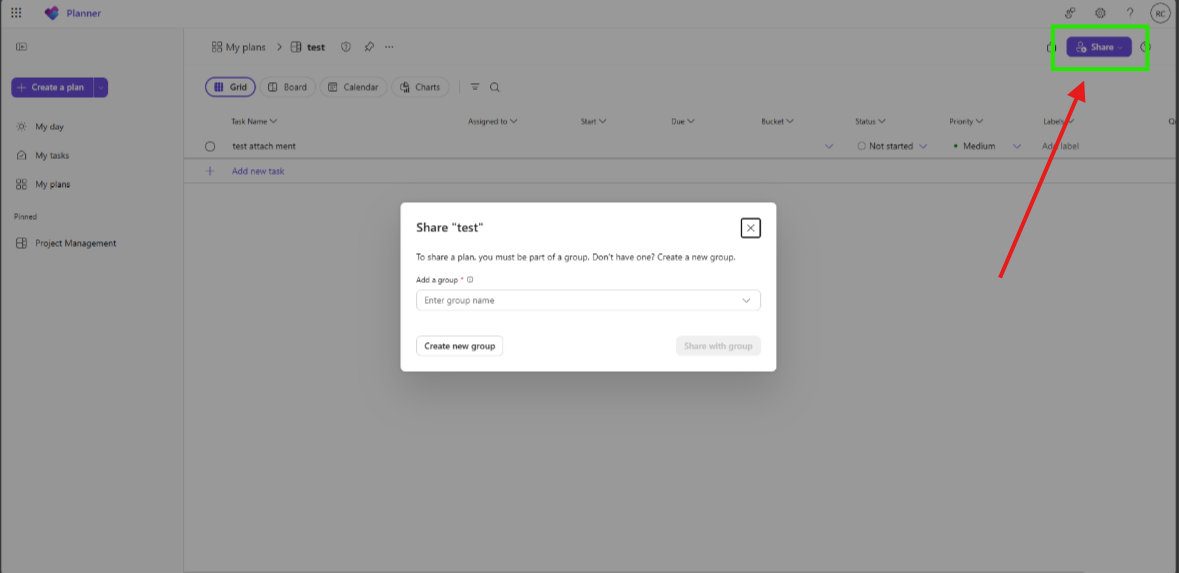Open the app launcher grid icon
Image resolution: width=1179 pixels, height=573 pixels.
point(16,13)
